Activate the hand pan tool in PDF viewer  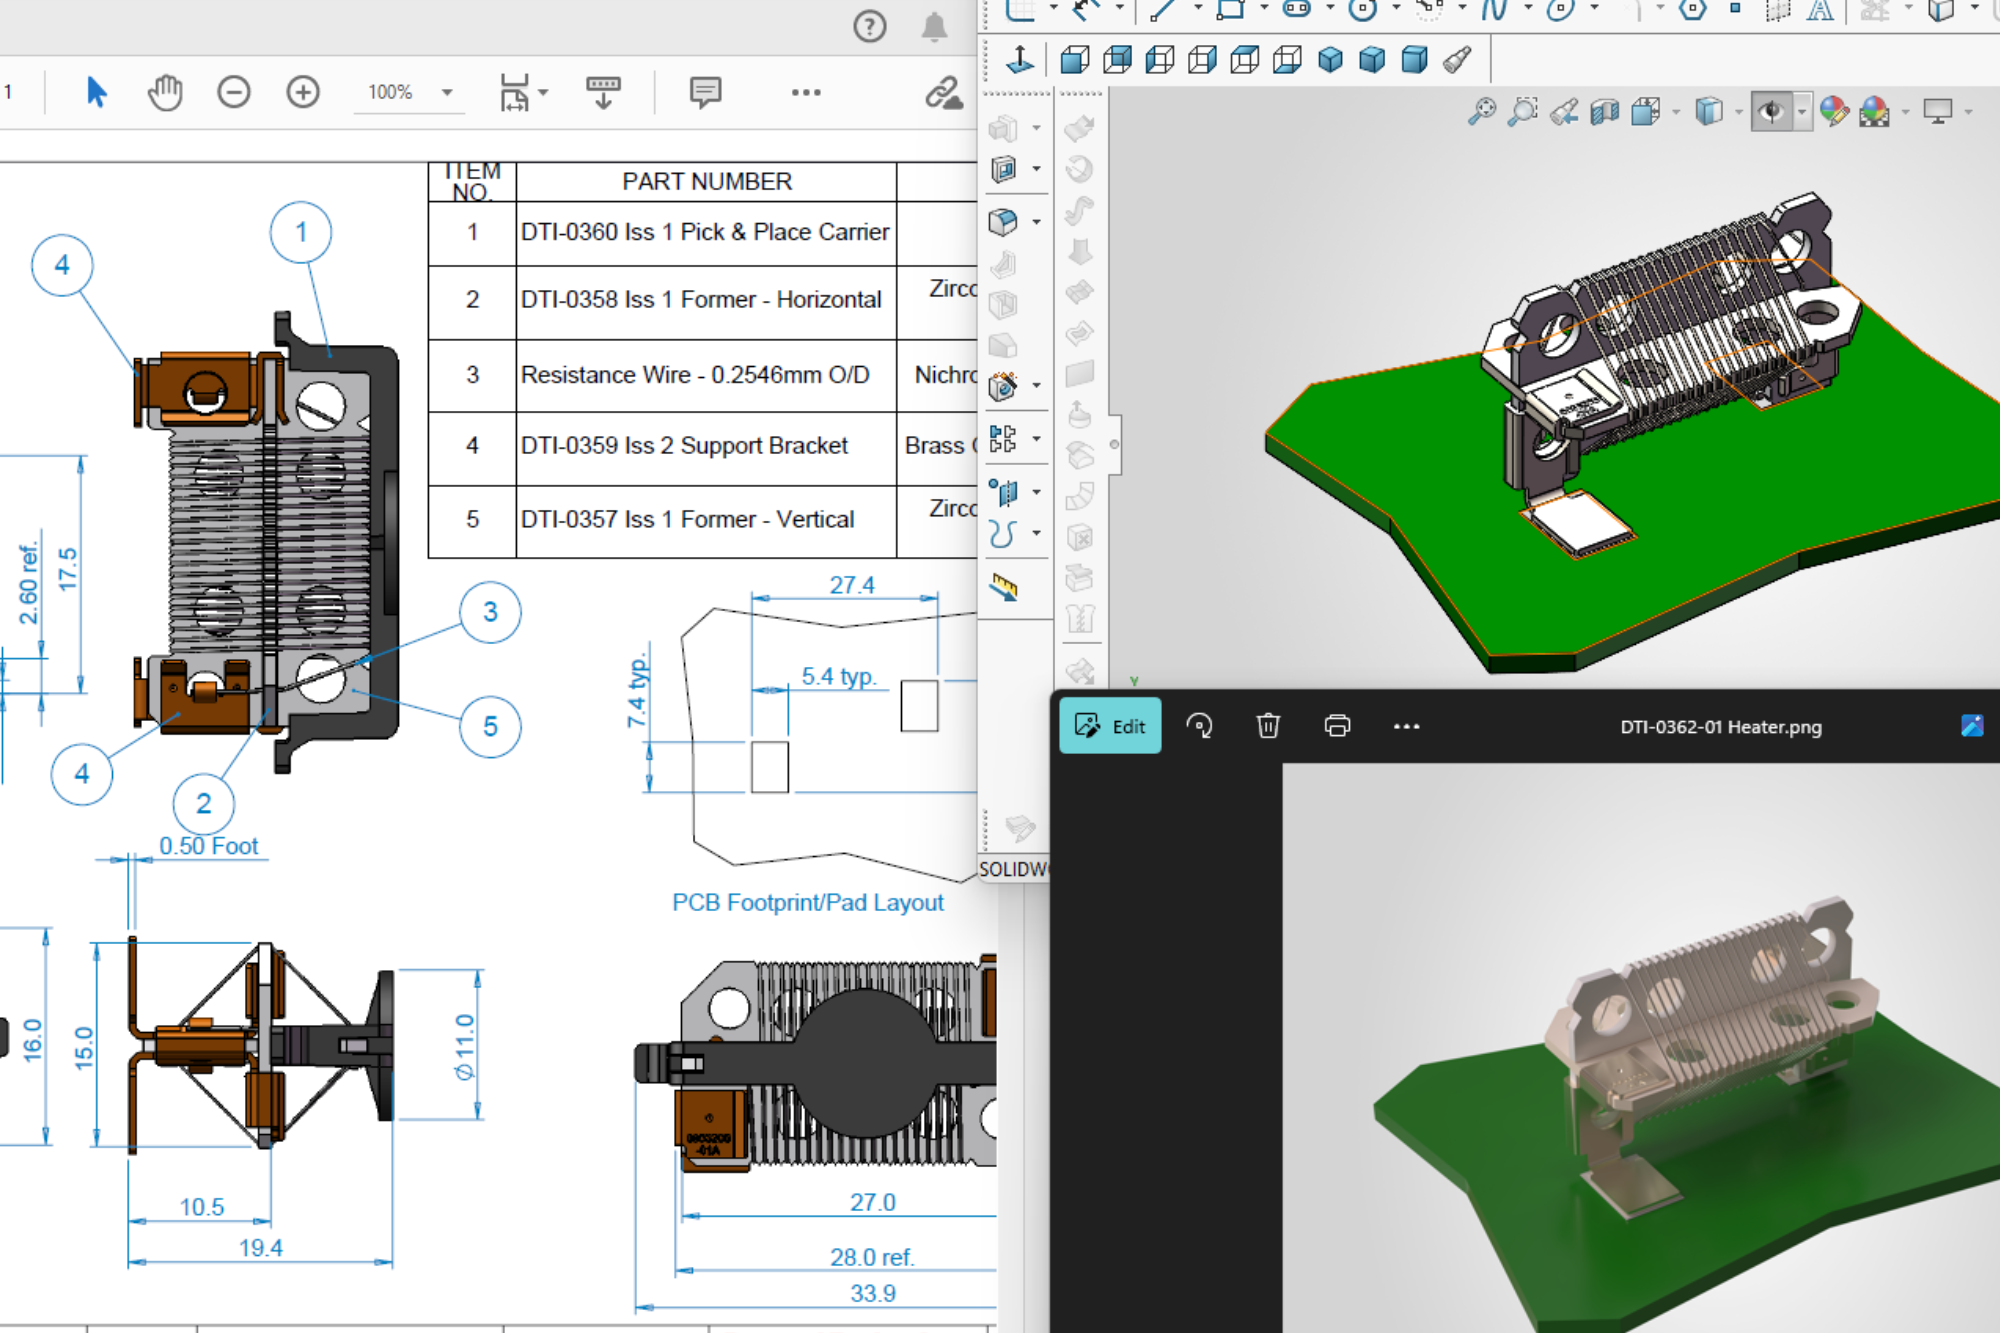[165, 92]
